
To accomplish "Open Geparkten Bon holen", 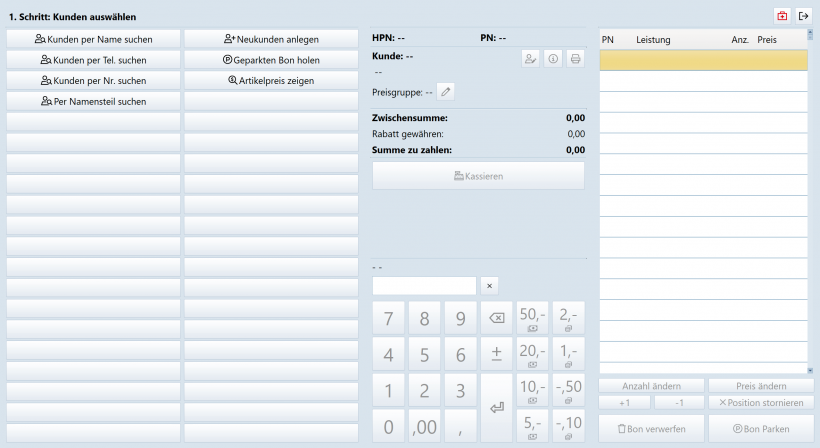I will (271, 60).
